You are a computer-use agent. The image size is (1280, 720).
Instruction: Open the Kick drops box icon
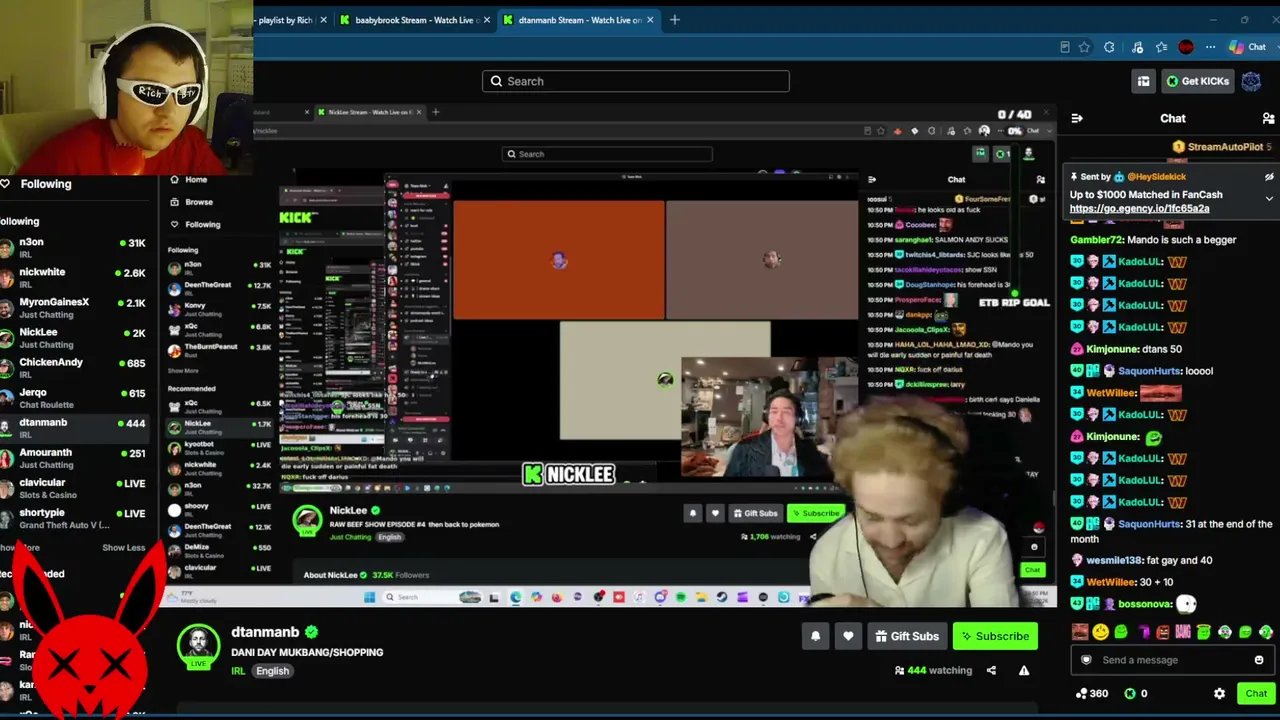(1143, 81)
